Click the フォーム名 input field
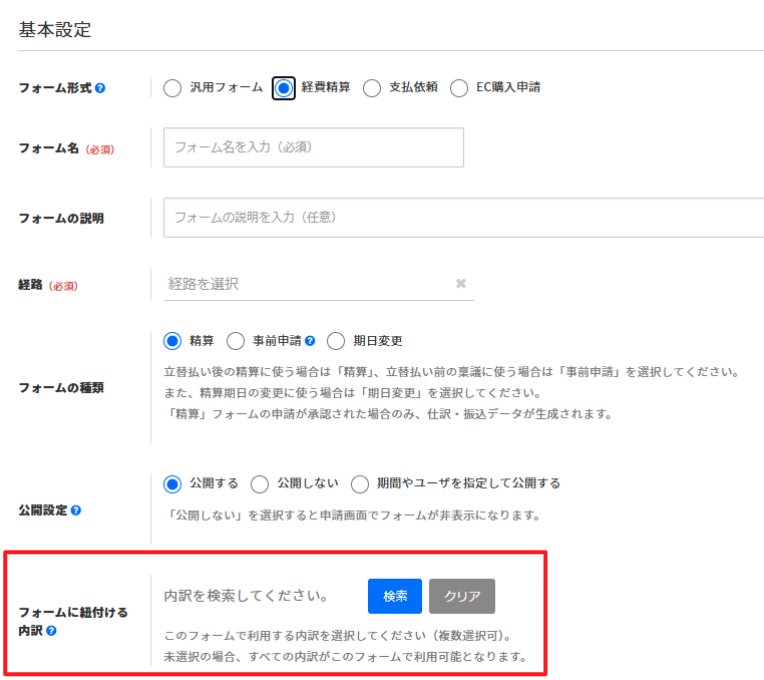 point(313,147)
